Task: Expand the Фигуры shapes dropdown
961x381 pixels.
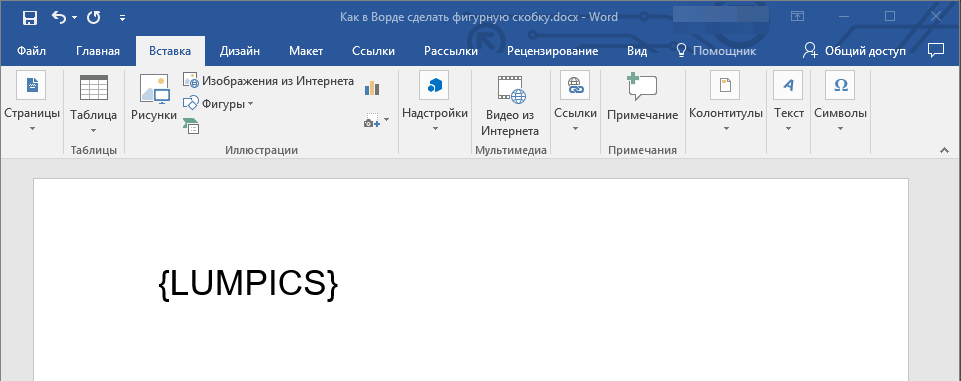Action: point(219,104)
